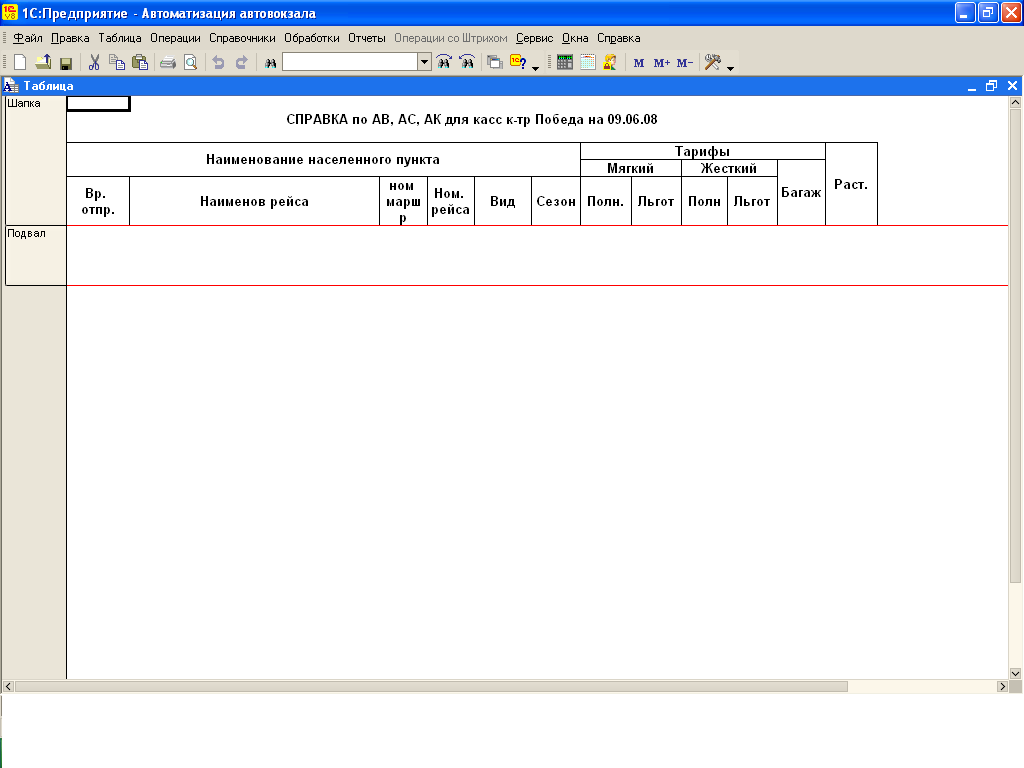1024x768 pixels.
Task: Select the Тарифы header cell
Action: 703,152
